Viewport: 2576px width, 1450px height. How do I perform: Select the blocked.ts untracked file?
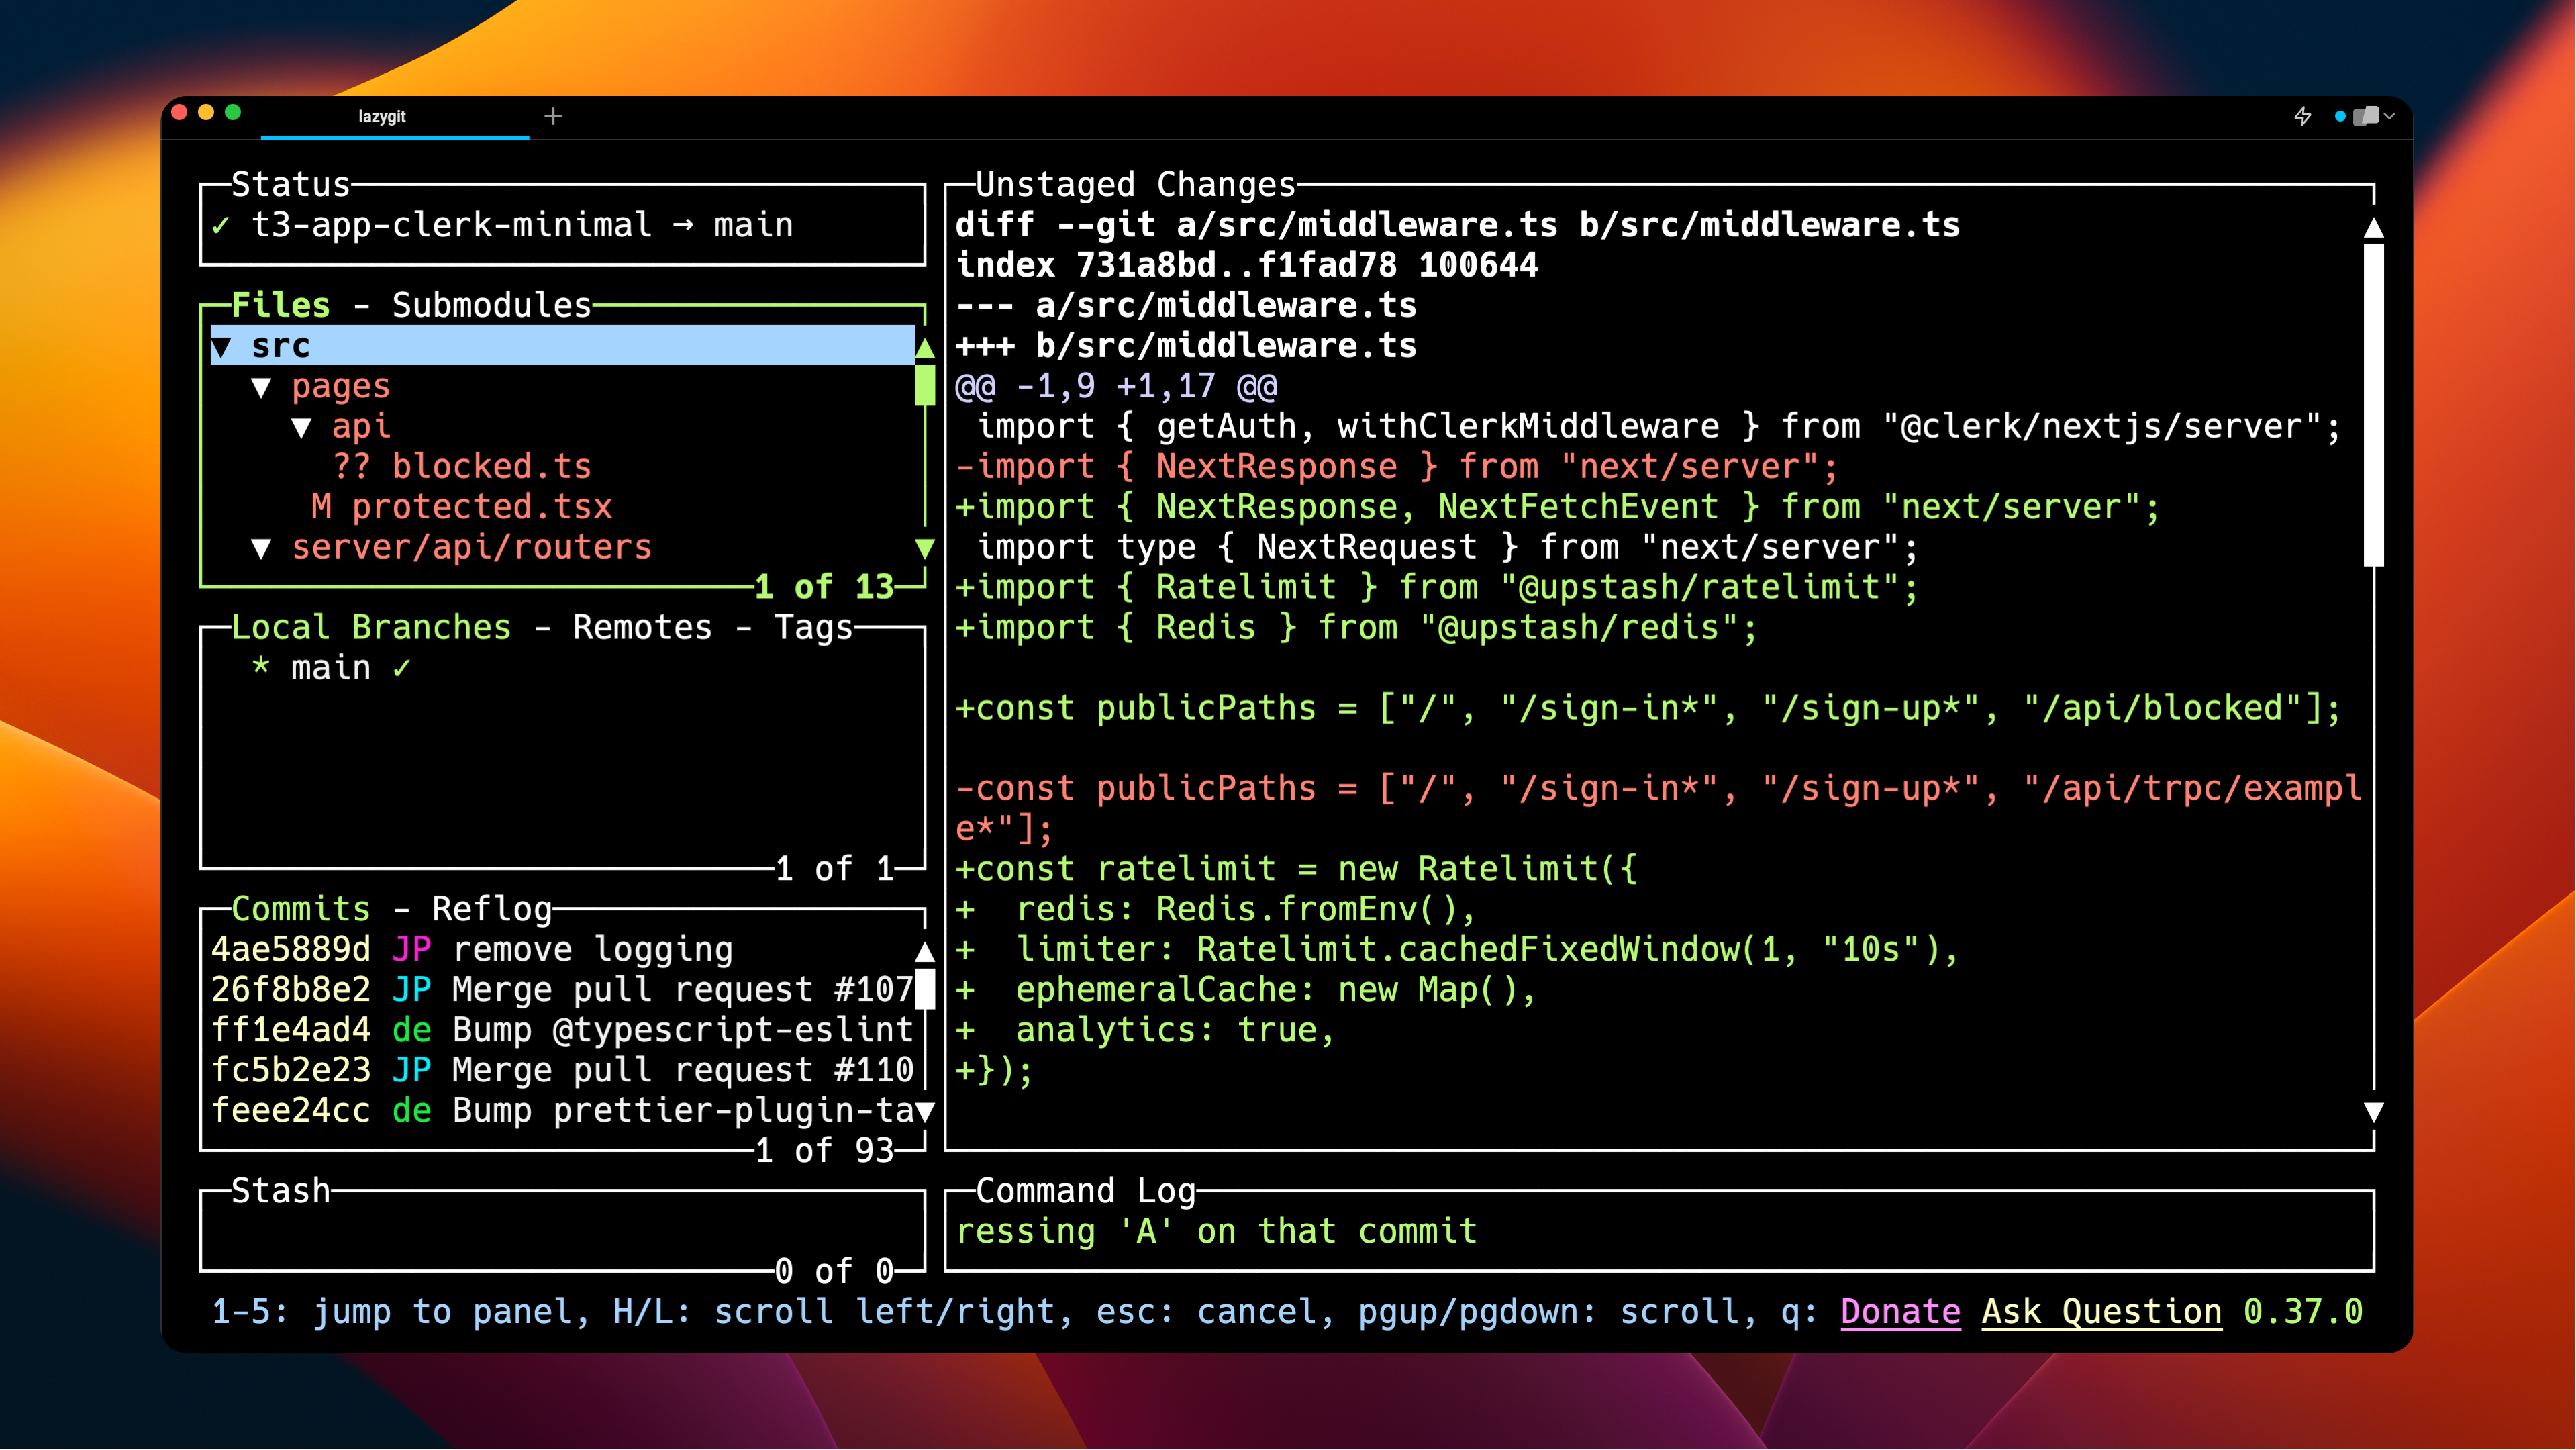[x=462, y=467]
